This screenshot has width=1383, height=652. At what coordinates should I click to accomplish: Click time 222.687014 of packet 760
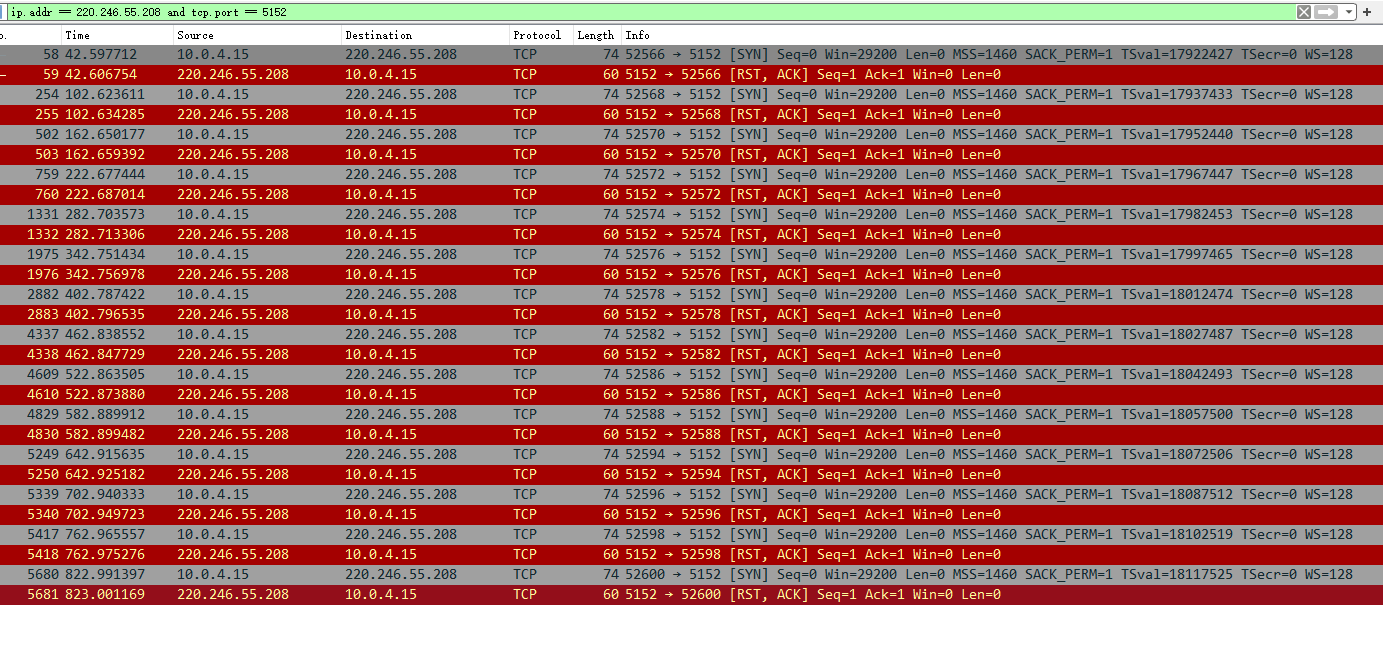(x=105, y=194)
